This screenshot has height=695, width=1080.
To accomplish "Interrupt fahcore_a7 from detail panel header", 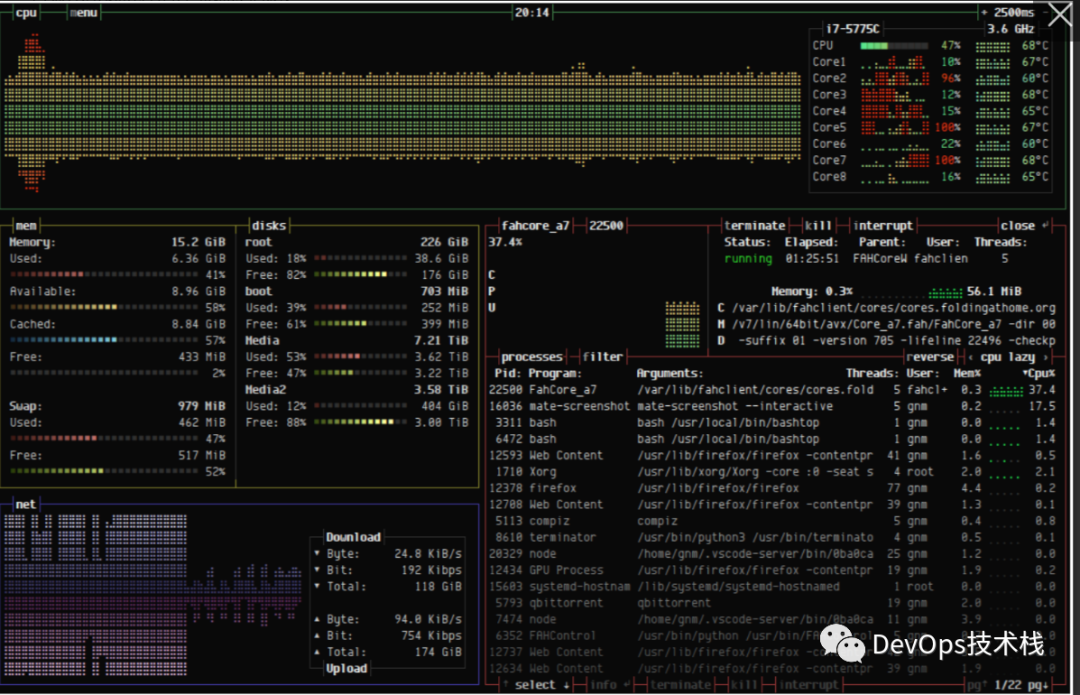I will tap(883, 225).
